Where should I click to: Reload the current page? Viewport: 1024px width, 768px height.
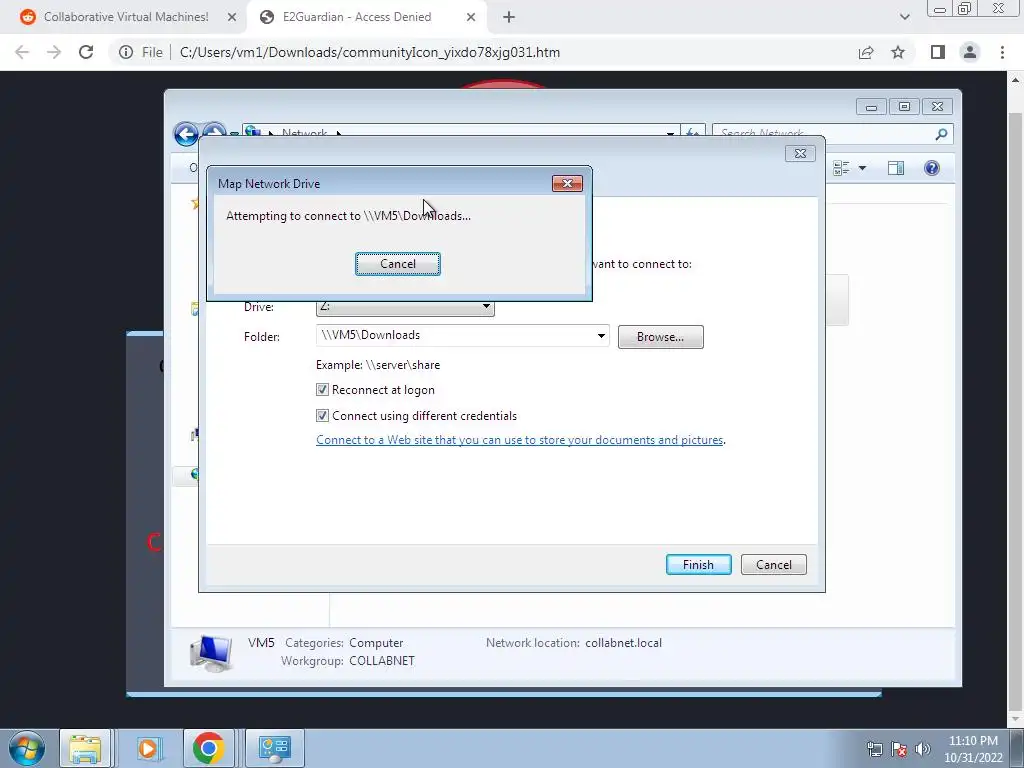86,52
